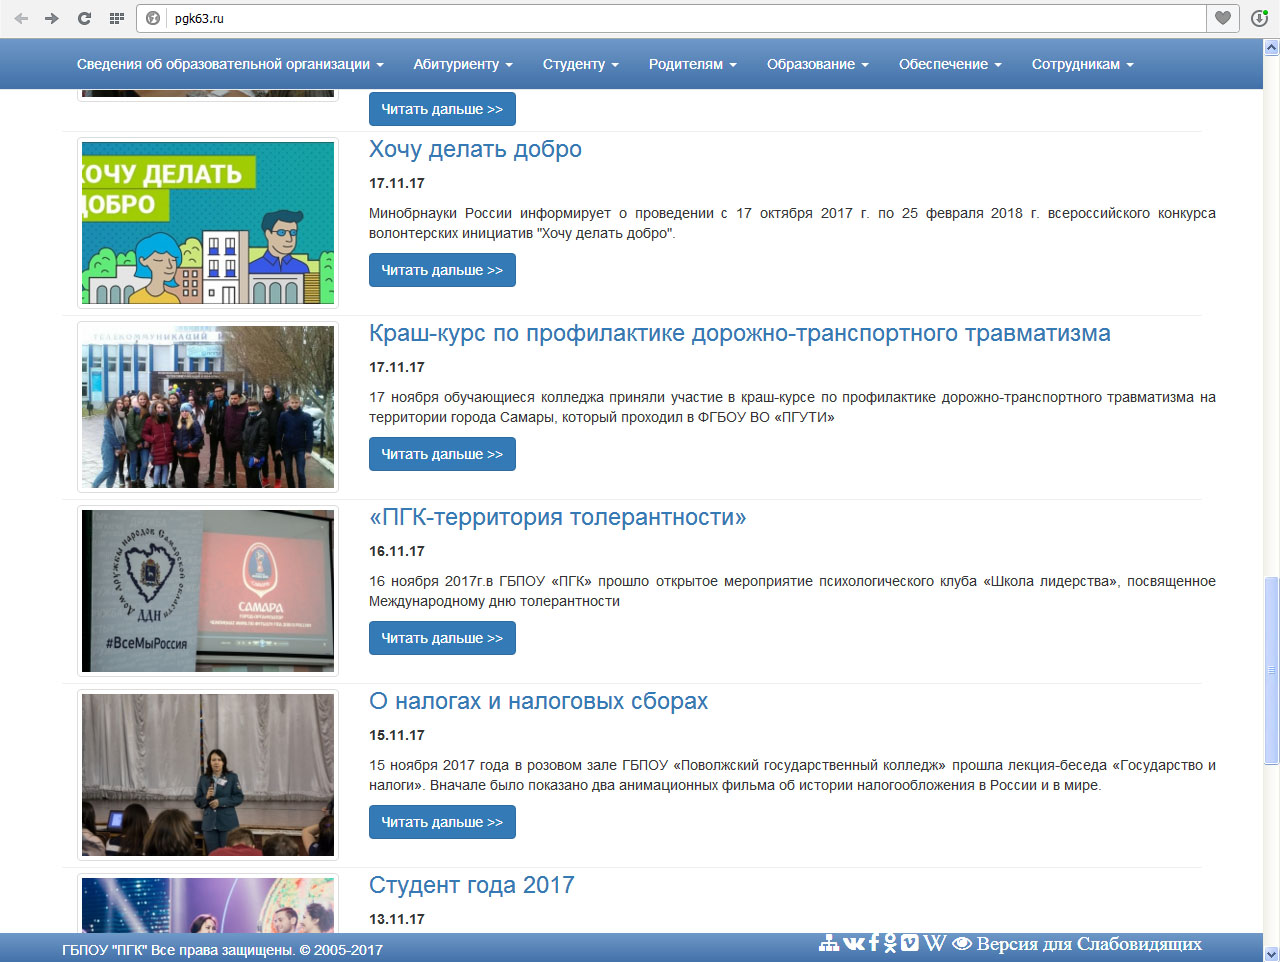Click the date 16.11.17
This screenshot has height=962, width=1280.
(397, 551)
